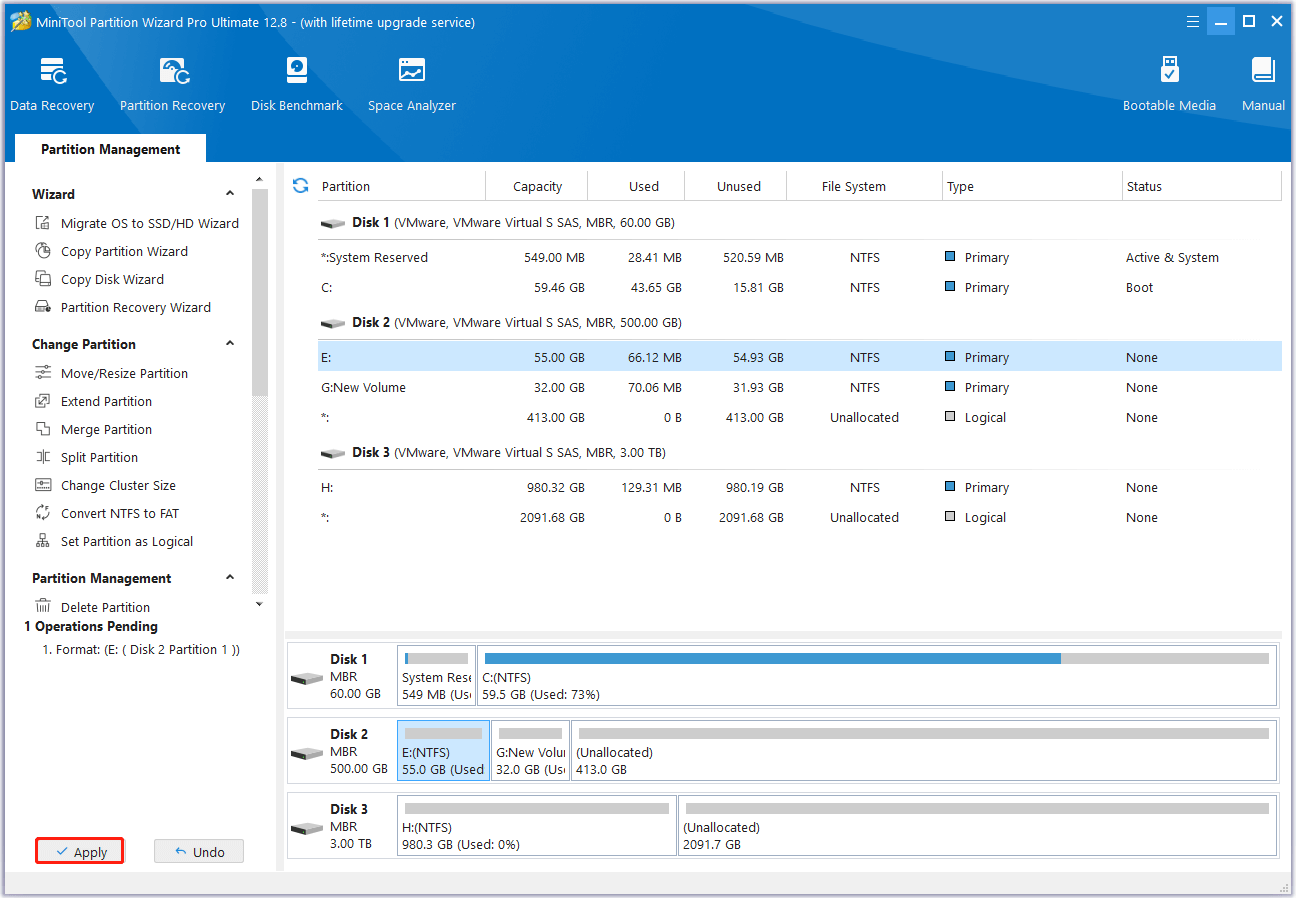
Task: Collapse the Wizard section
Action: [x=230, y=194]
